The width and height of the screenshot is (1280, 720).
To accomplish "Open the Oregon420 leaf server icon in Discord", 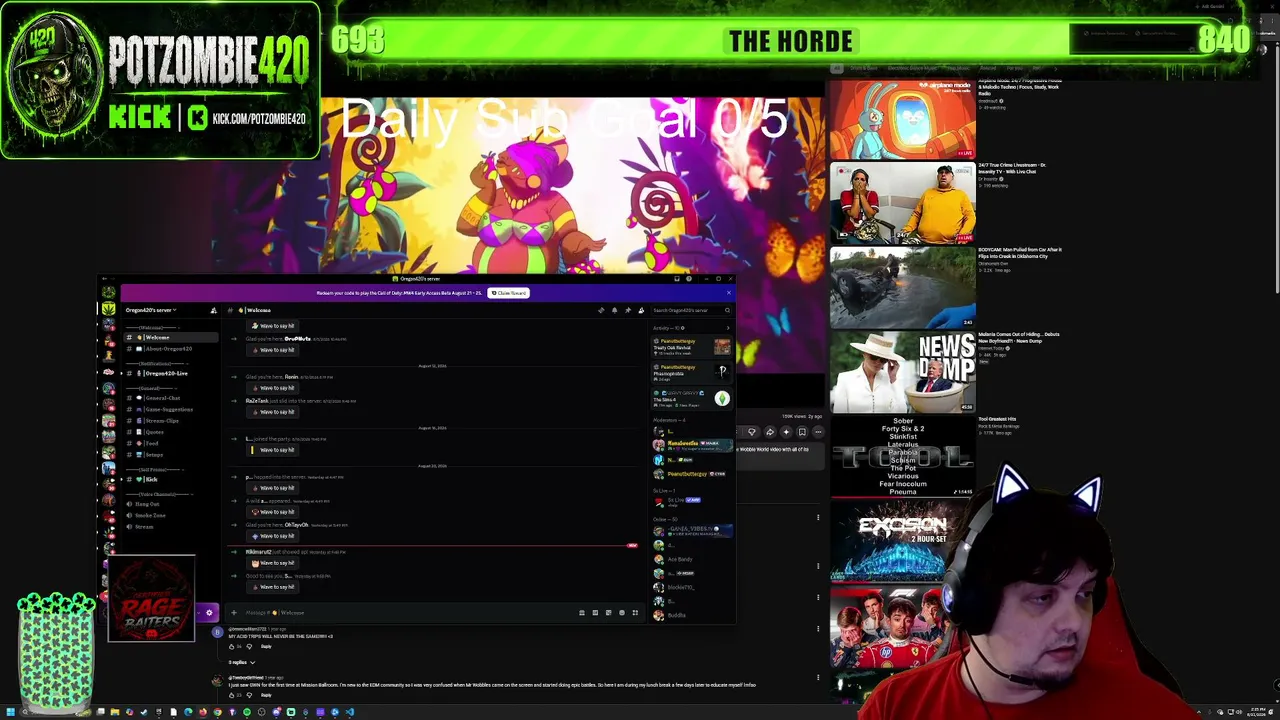I will tap(108, 310).
